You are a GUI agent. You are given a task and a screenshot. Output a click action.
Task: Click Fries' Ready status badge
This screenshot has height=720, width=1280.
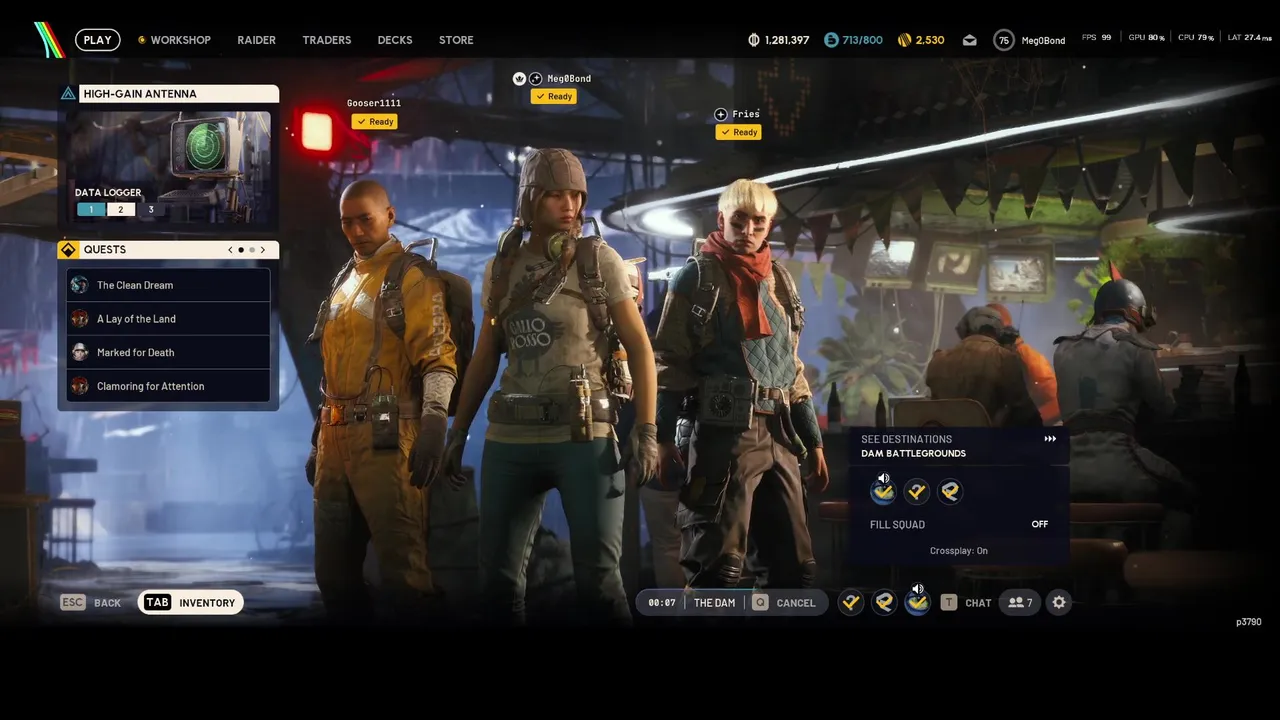tap(739, 132)
